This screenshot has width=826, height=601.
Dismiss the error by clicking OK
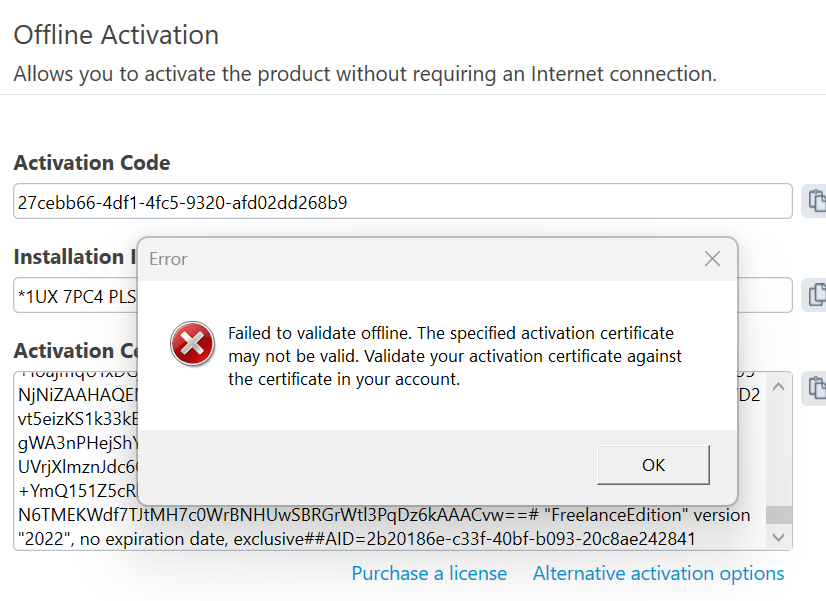click(653, 465)
